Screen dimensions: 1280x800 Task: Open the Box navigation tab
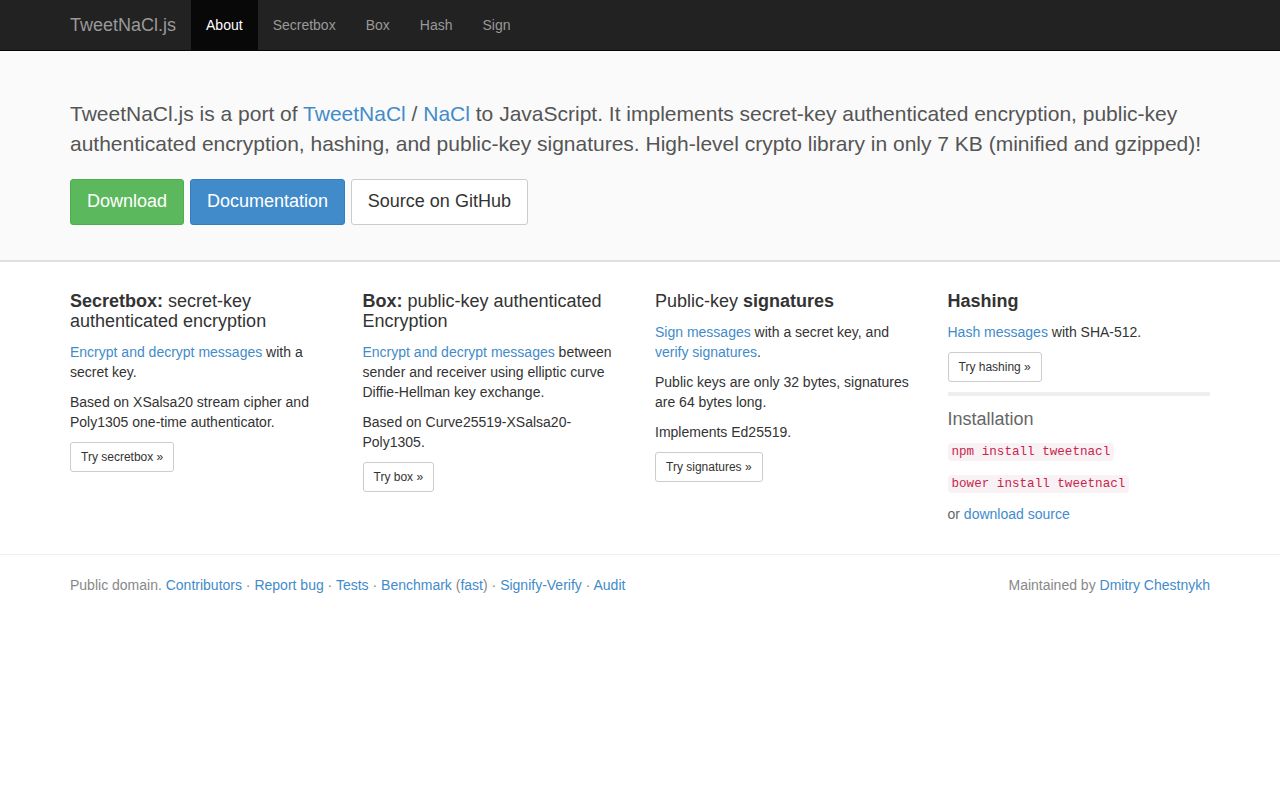[378, 25]
